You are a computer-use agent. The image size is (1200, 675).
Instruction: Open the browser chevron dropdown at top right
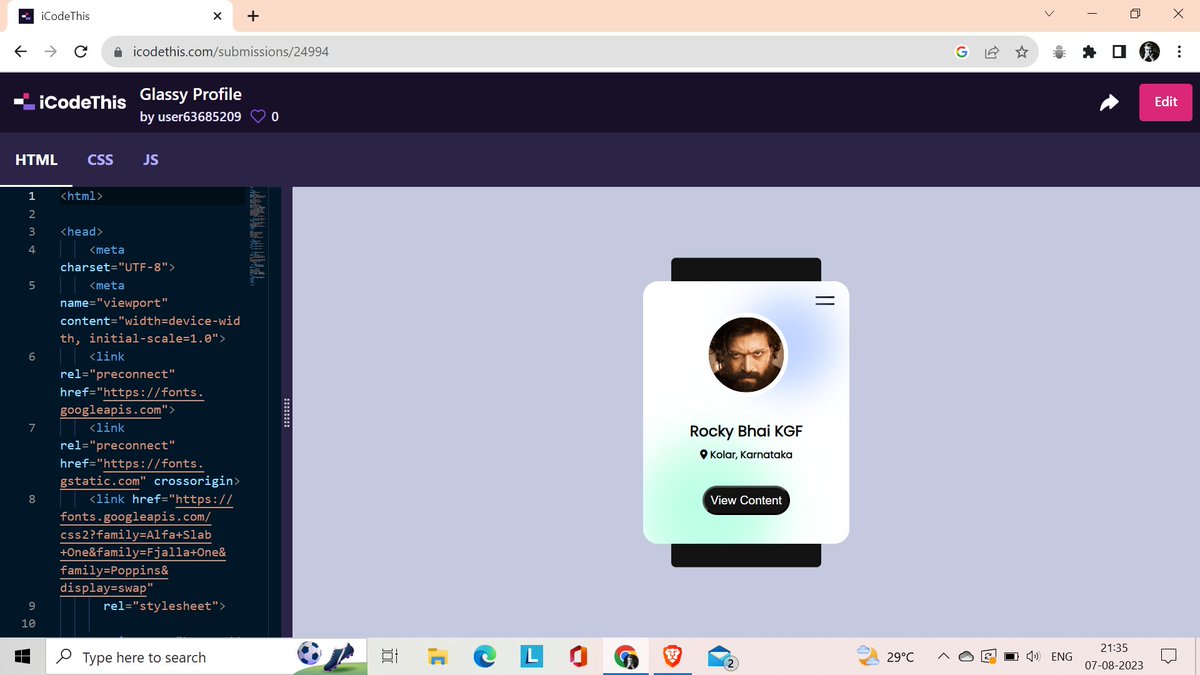(x=1048, y=14)
